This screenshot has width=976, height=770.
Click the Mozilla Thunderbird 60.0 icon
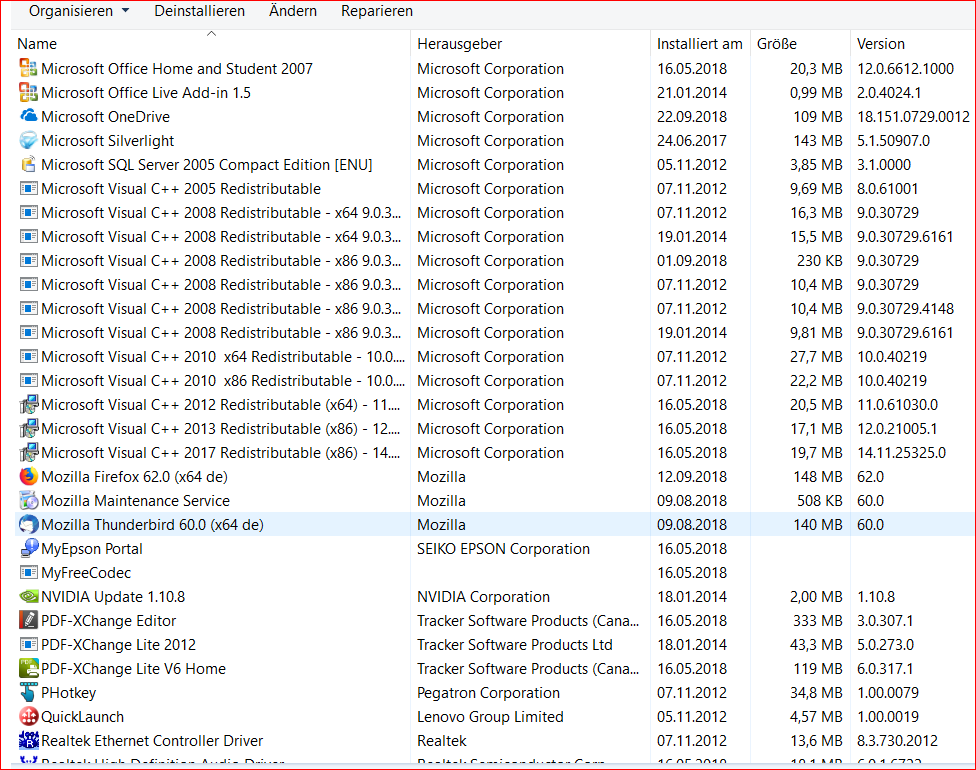[x=29, y=525]
